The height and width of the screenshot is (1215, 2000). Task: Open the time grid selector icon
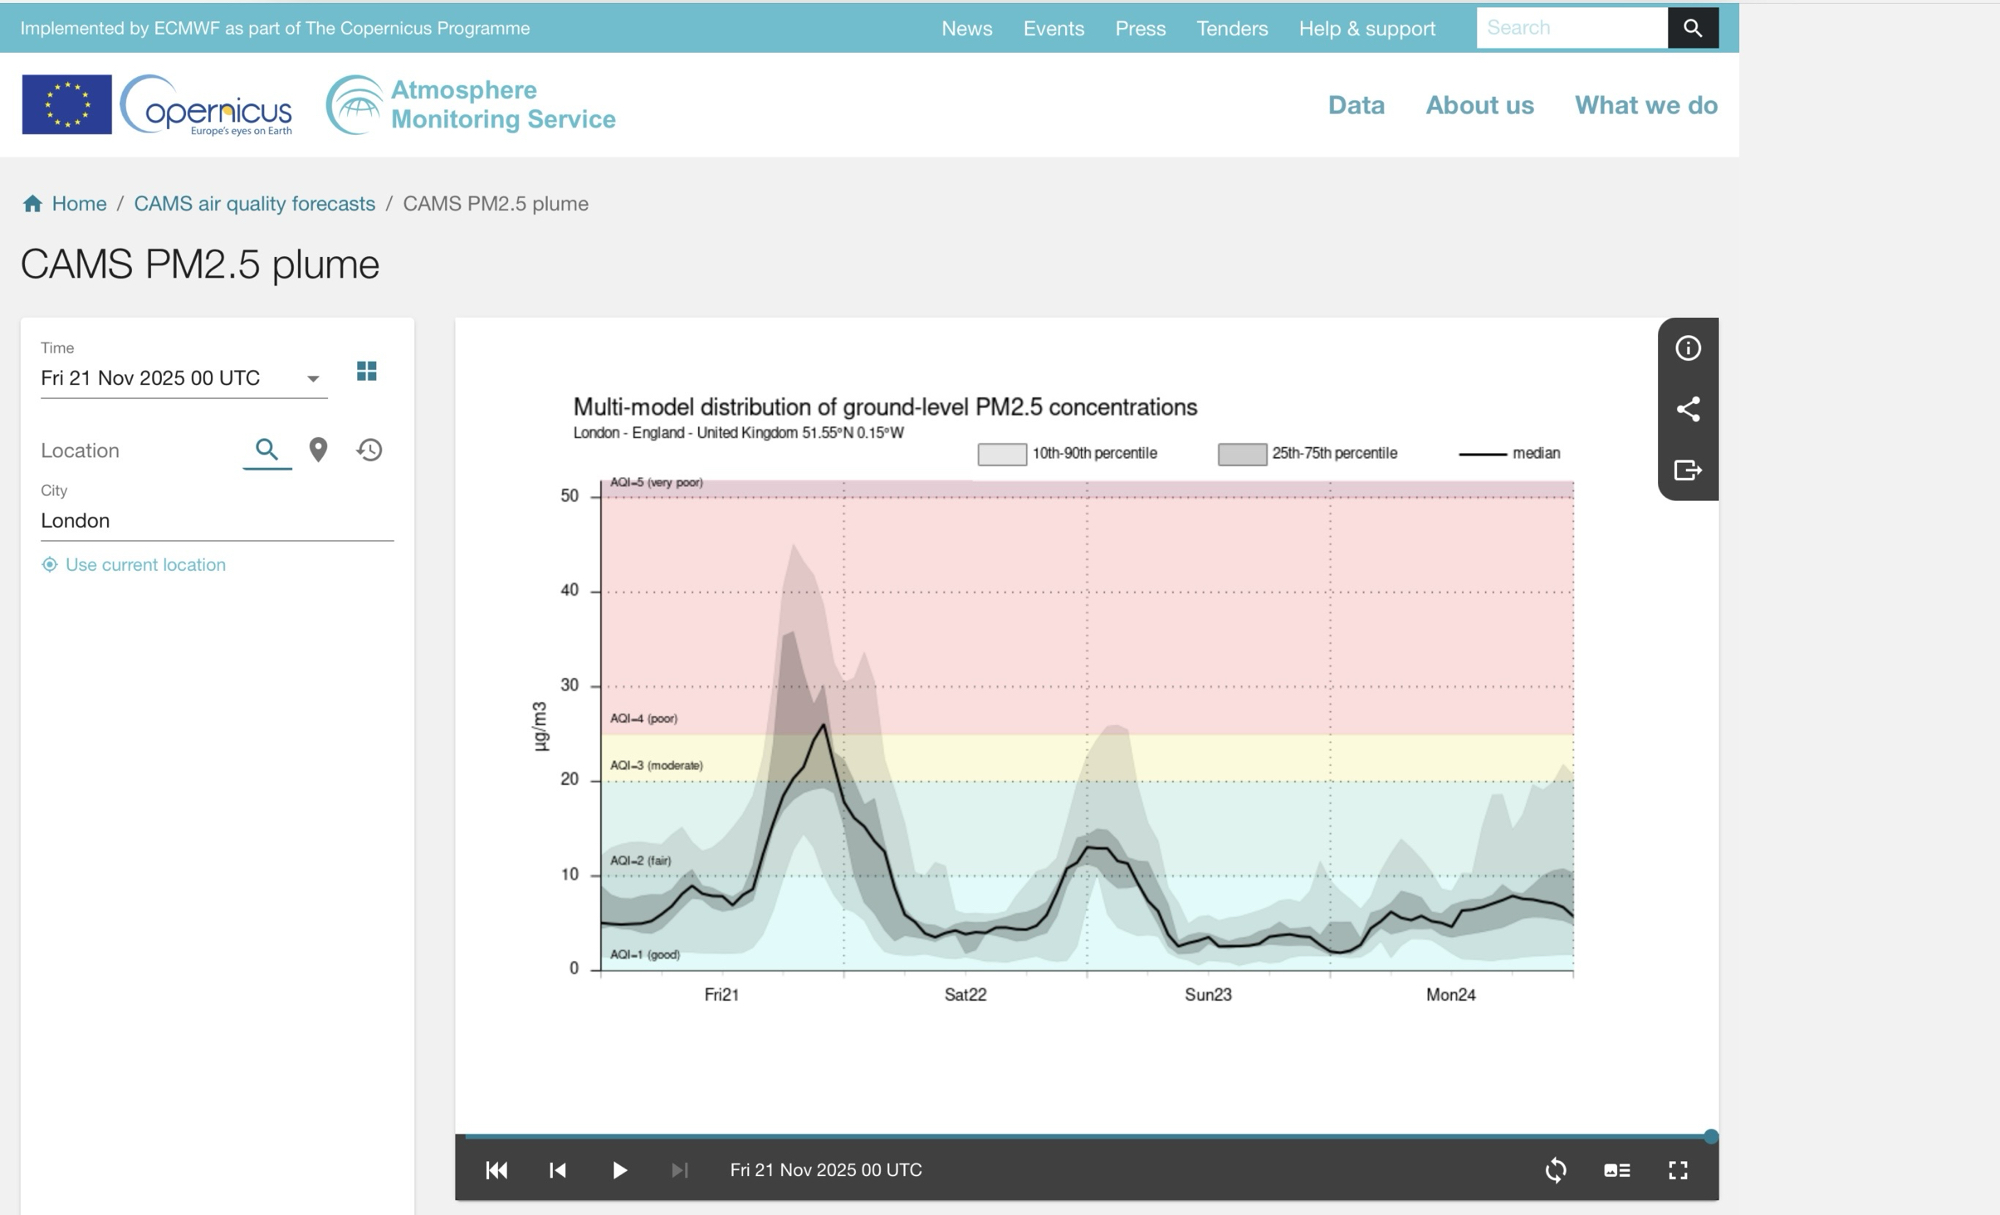367,372
